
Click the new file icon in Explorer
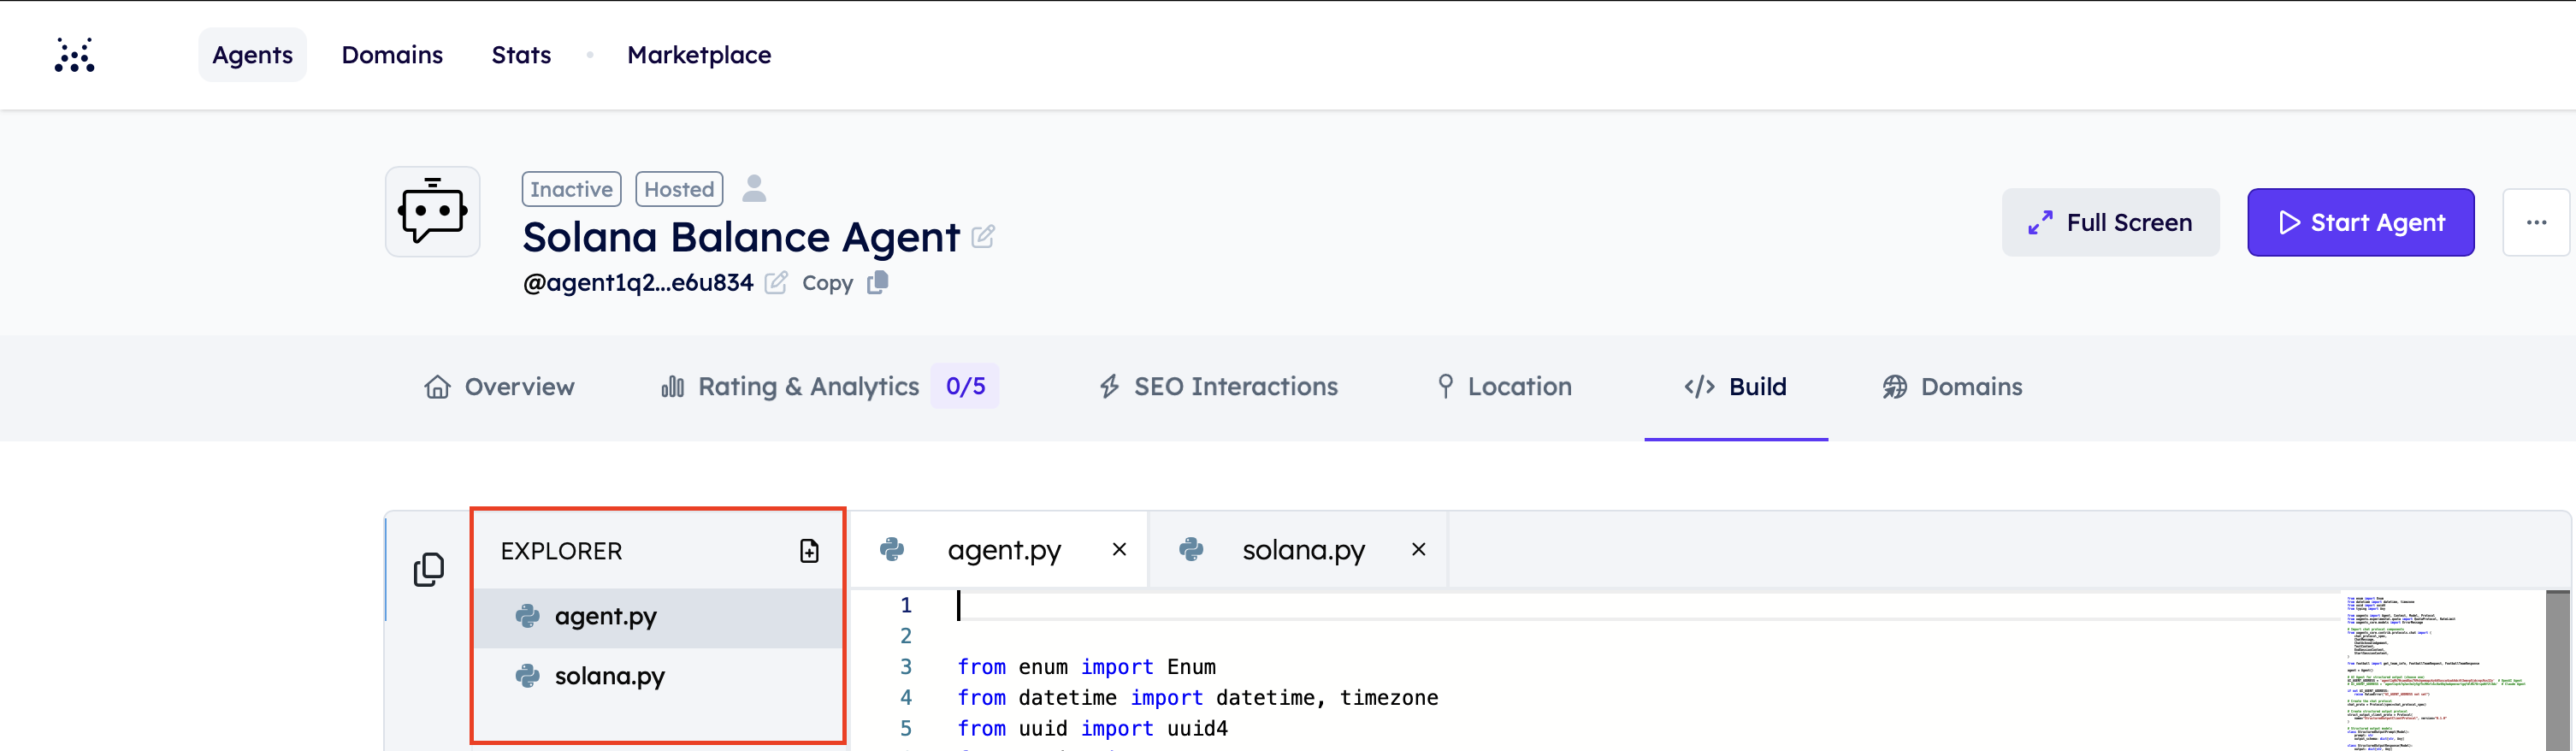click(x=809, y=551)
